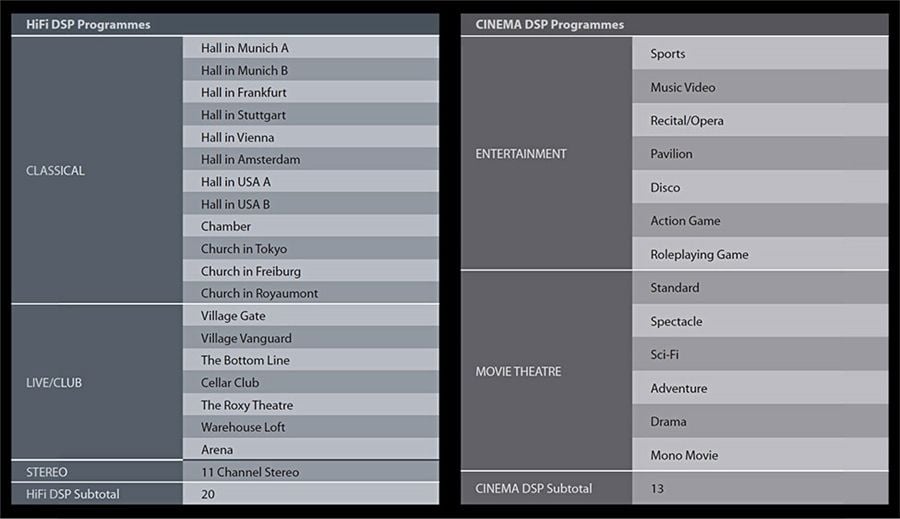Viewport: 900px width, 519px height.
Task: Select 11 Channel Stereo entry
Action: click(311, 472)
